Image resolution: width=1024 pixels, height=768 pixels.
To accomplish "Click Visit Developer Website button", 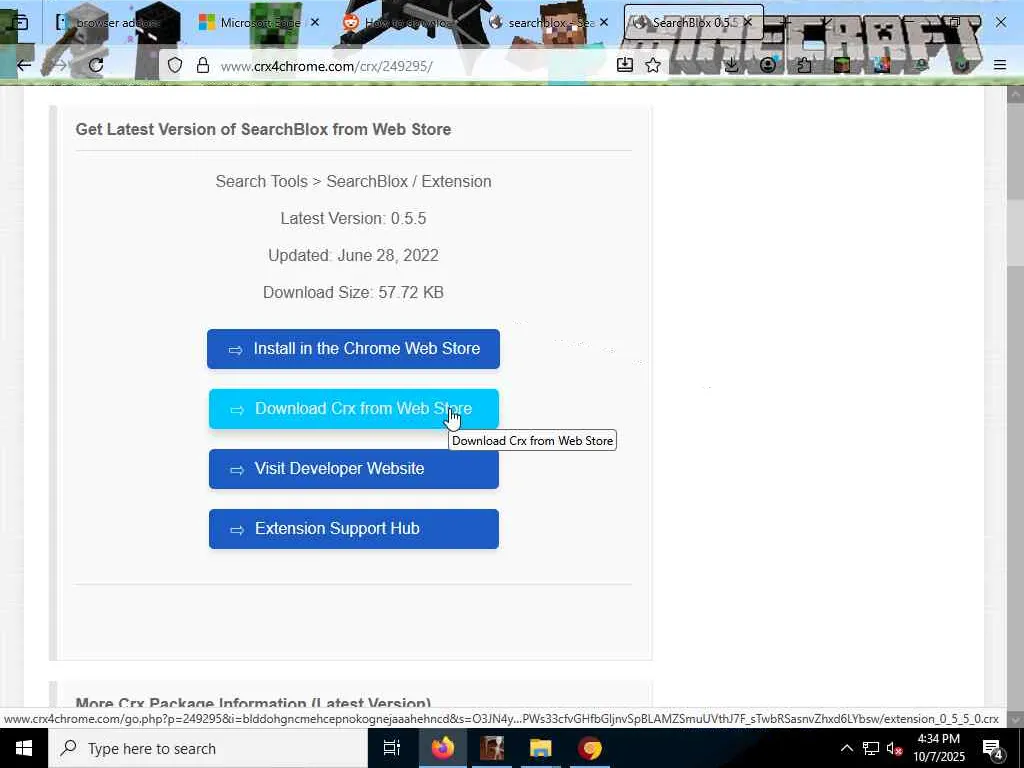I will [x=353, y=469].
